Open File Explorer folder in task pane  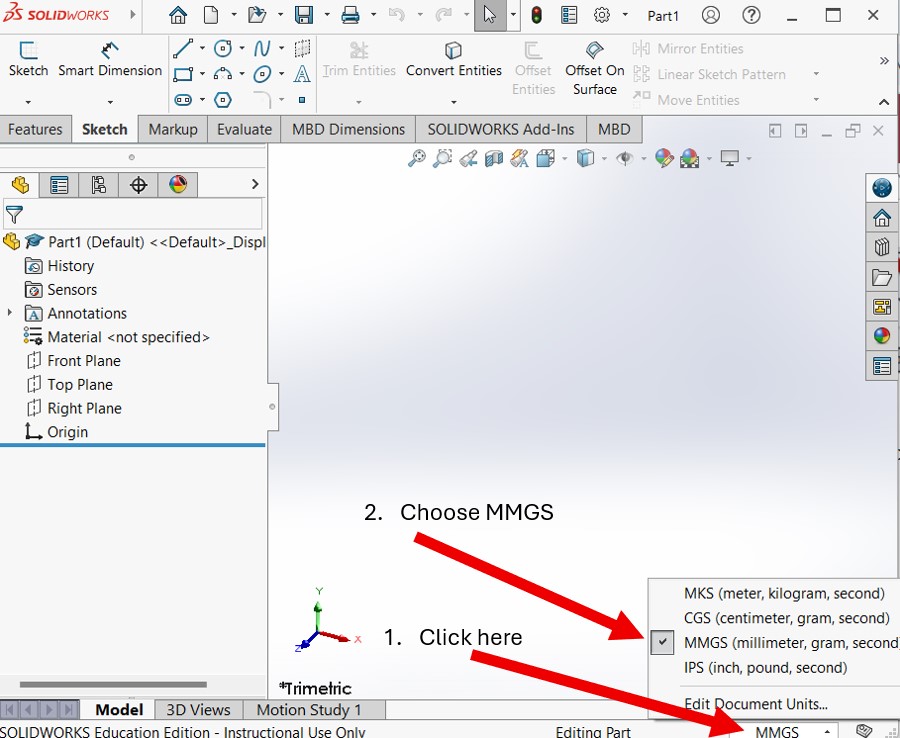click(882, 277)
